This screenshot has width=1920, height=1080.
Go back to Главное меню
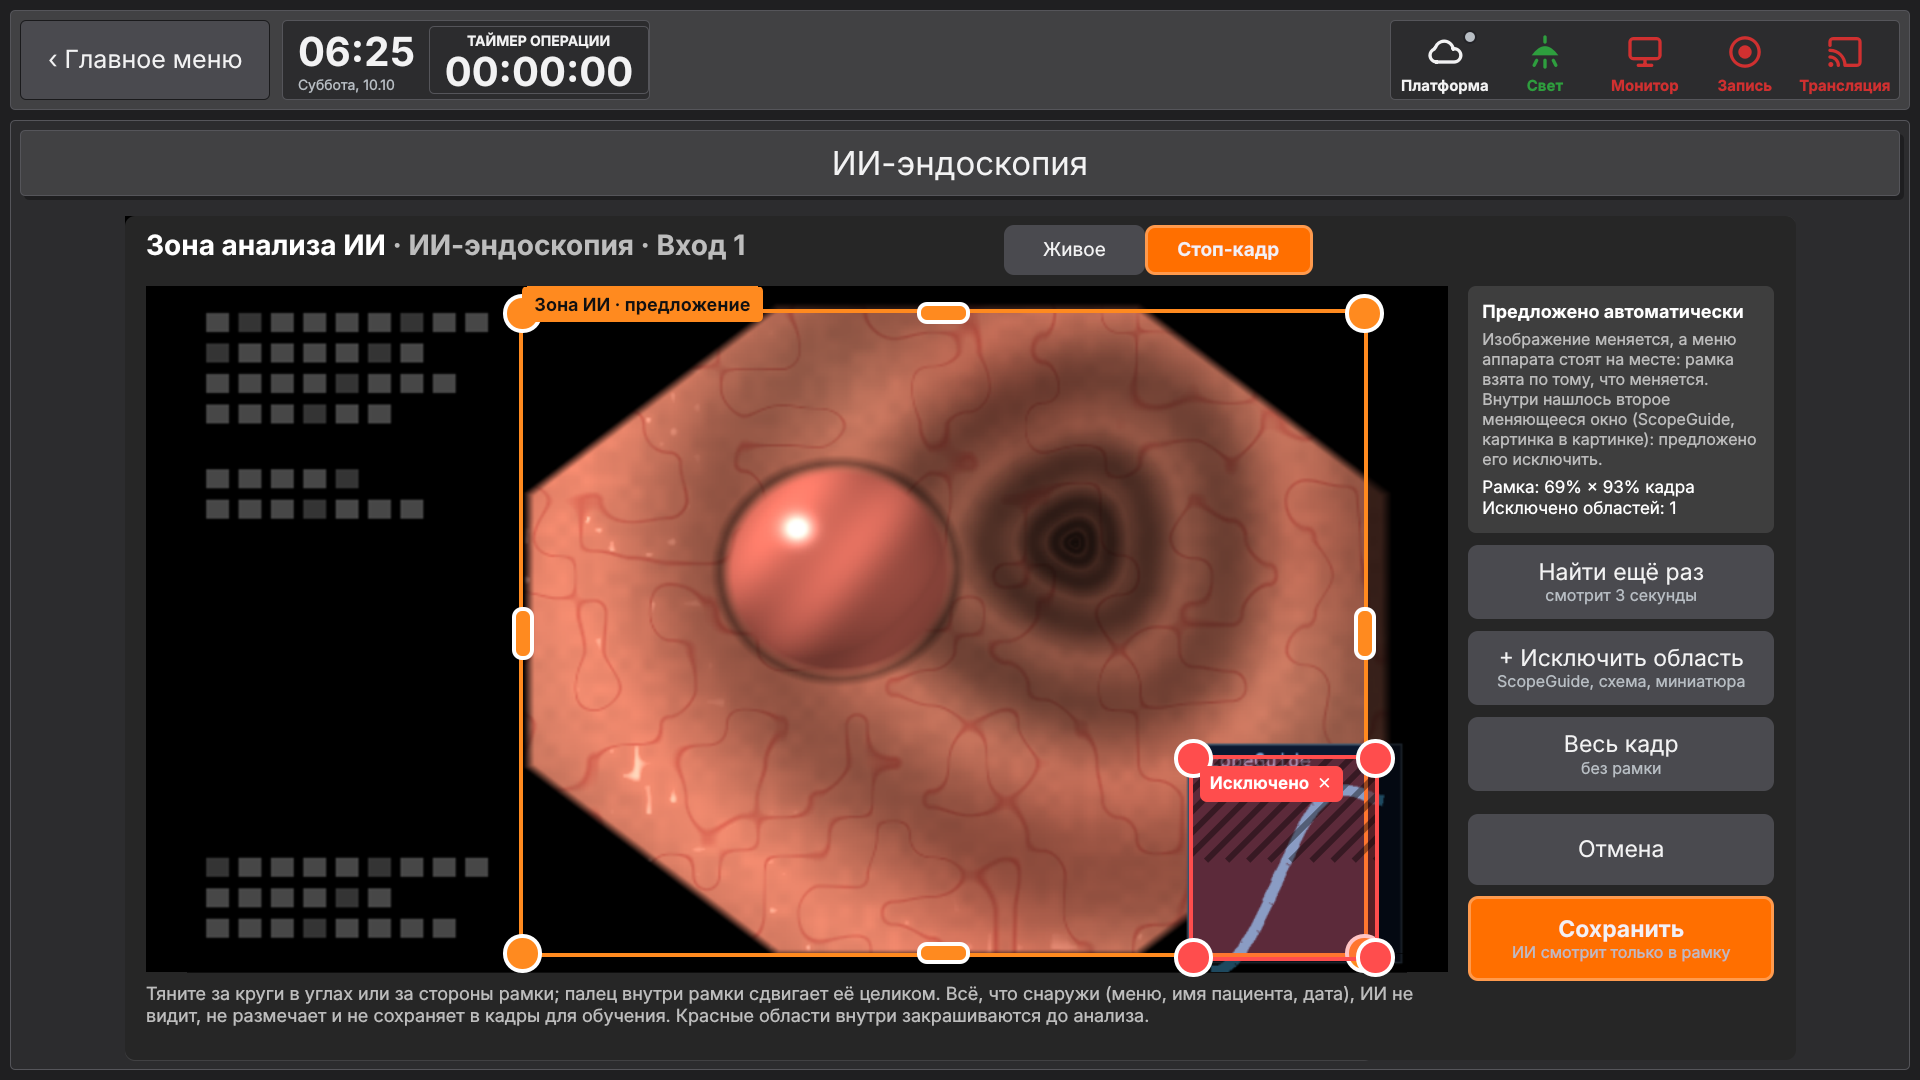click(145, 60)
